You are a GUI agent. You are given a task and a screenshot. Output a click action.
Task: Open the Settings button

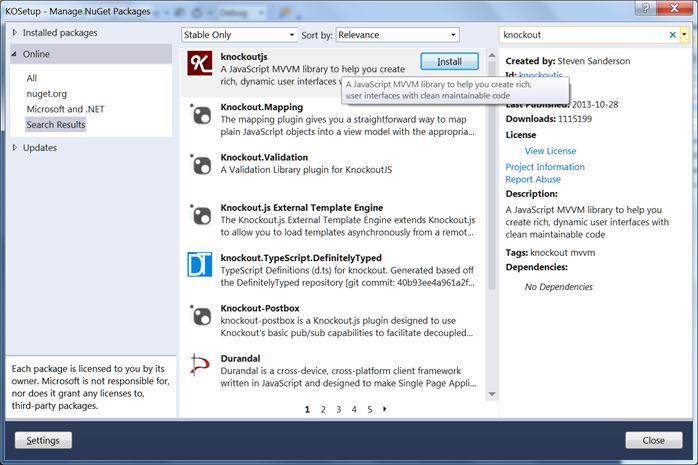(x=43, y=440)
